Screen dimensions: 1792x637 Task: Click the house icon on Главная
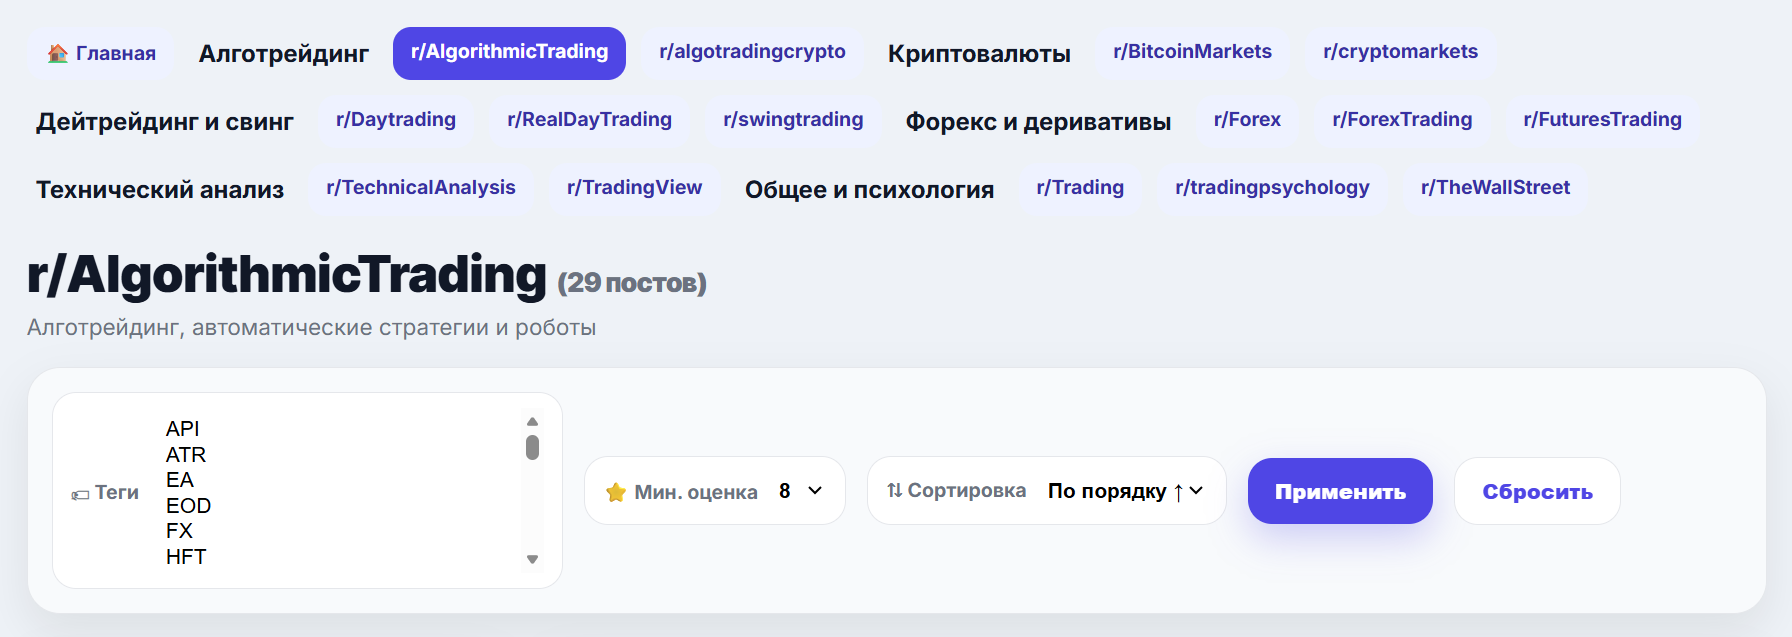58,53
